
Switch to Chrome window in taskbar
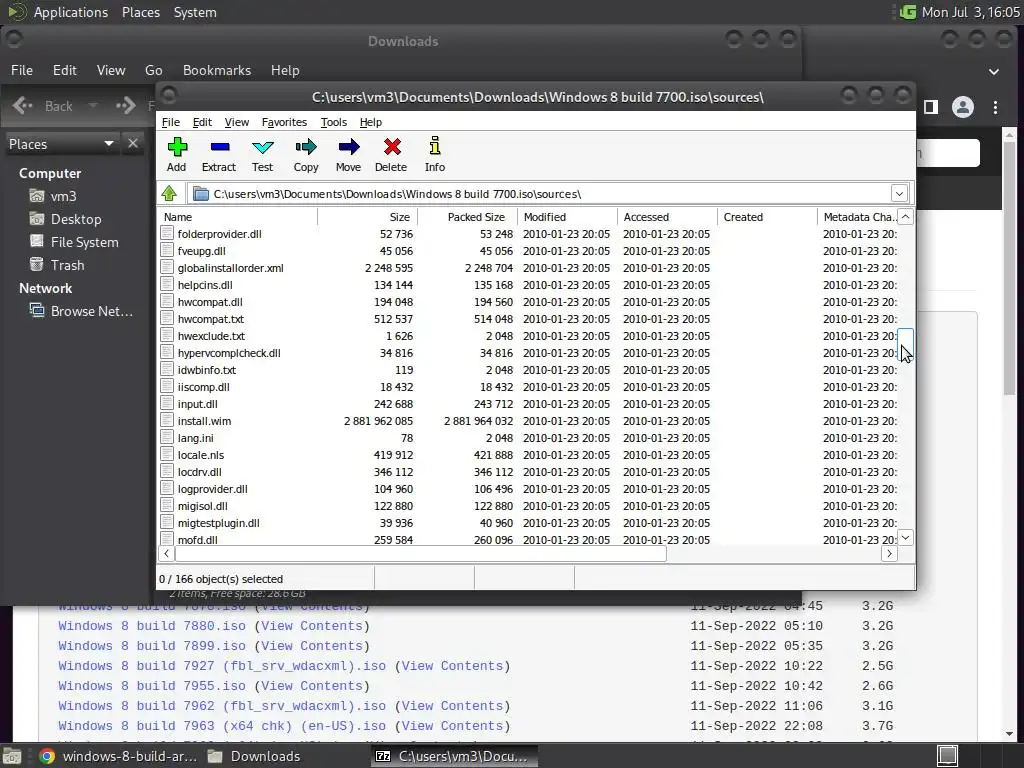pos(118,756)
